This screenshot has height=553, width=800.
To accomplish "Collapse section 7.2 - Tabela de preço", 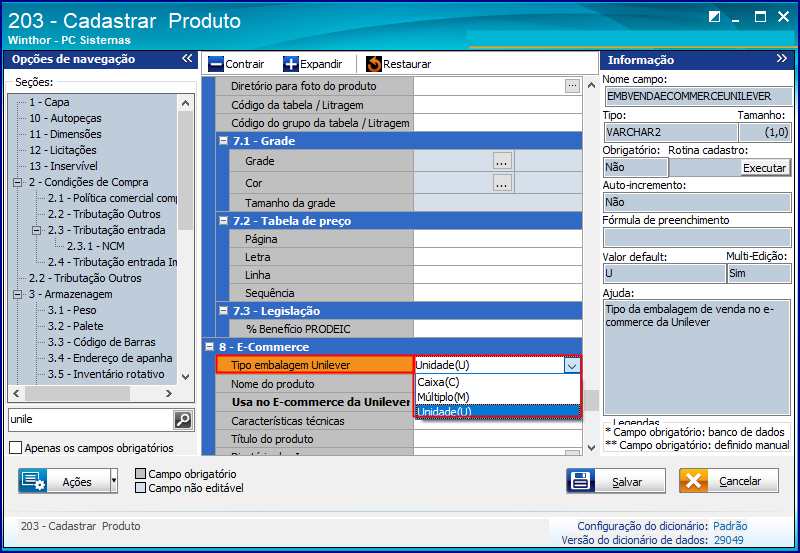I will point(223,221).
